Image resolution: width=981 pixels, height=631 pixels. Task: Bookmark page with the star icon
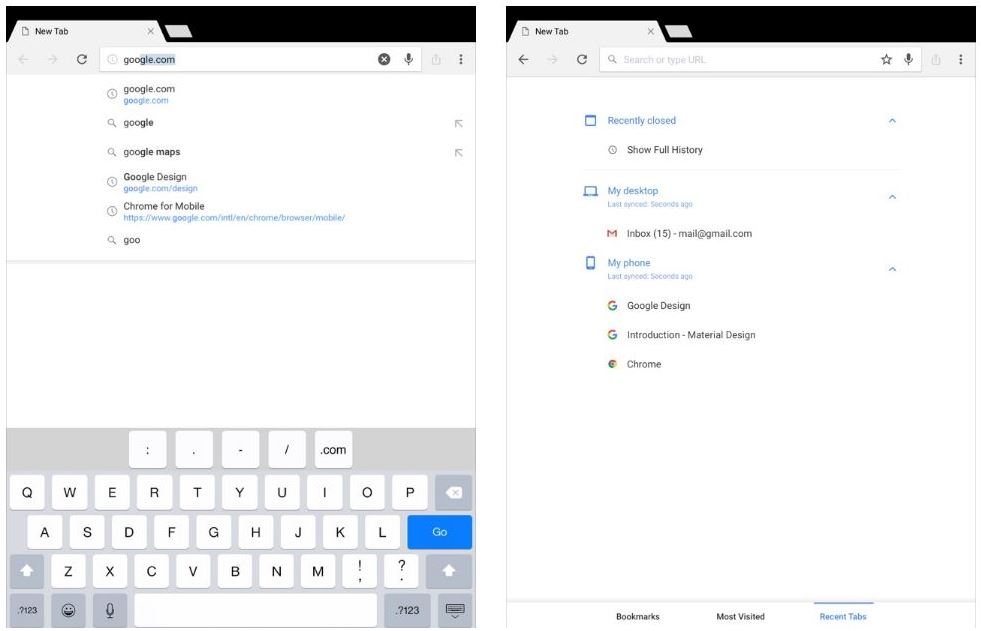[x=886, y=59]
